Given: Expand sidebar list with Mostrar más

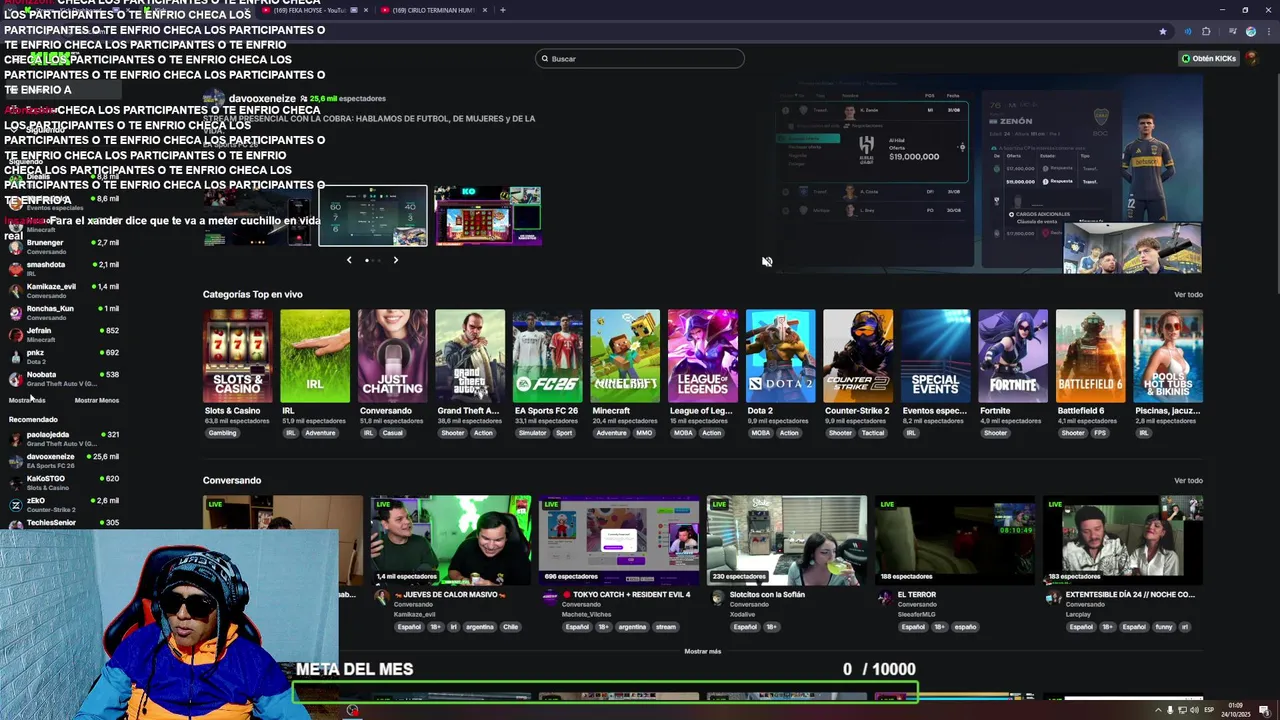Looking at the screenshot, I should point(27,400).
